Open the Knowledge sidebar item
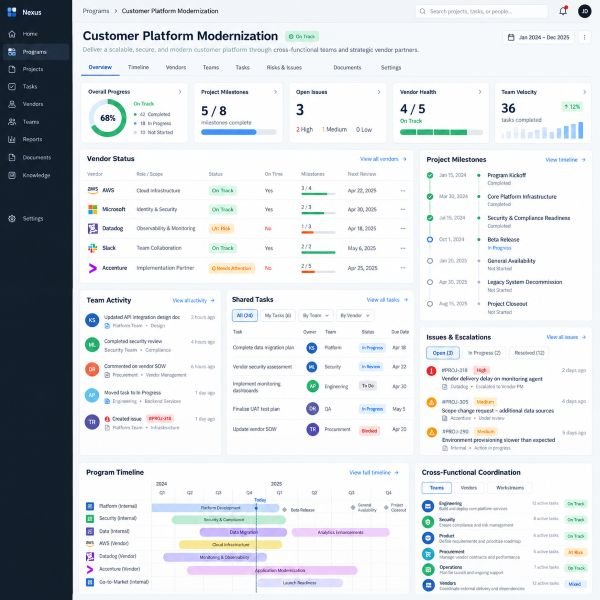Screen dimensions: 600x600 (x=34, y=175)
